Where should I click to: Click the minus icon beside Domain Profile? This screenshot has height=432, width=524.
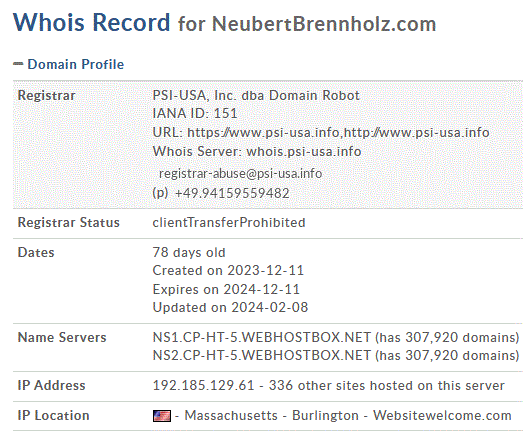point(18,63)
